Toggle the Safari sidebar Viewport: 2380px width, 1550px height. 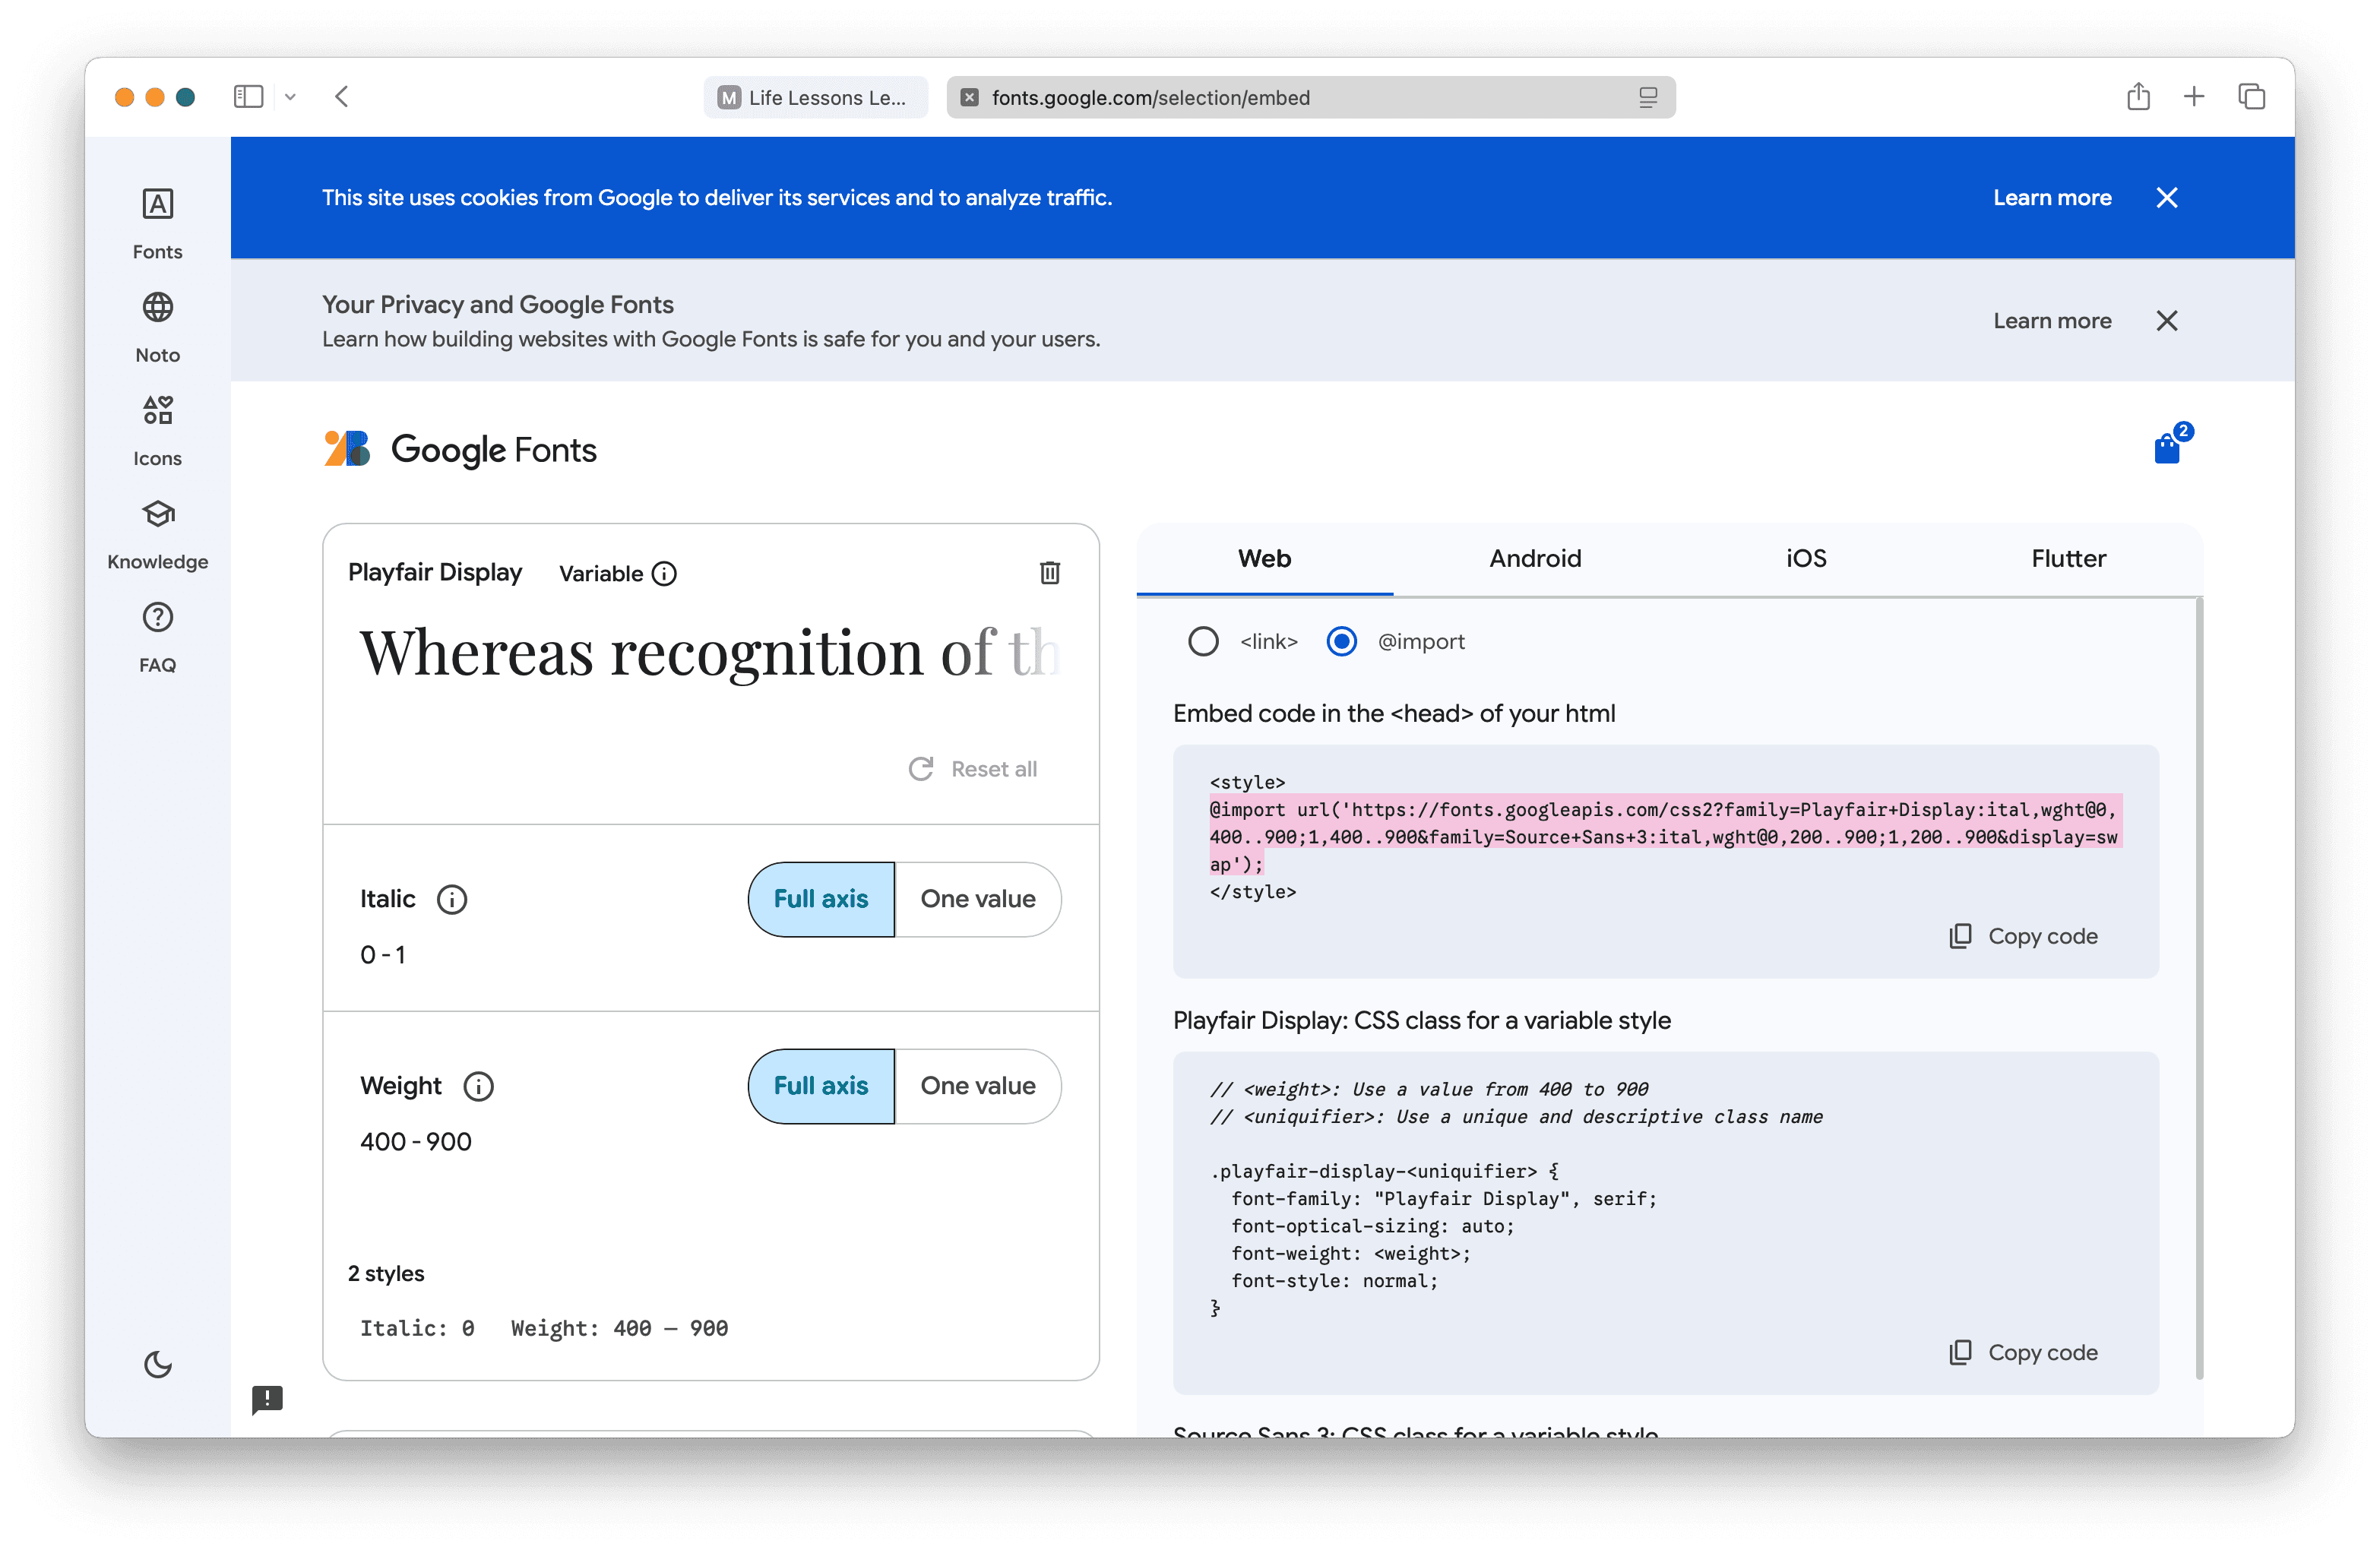[x=248, y=97]
